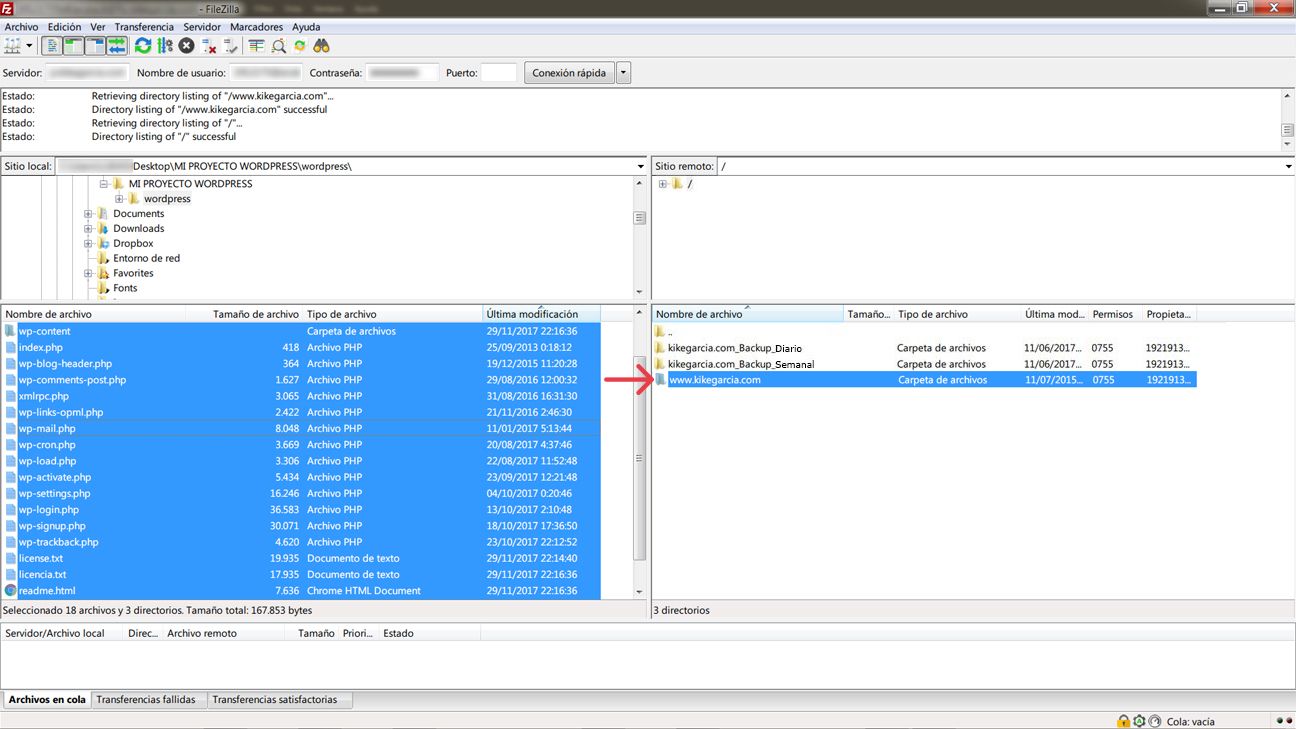Open the Marcadores menu
Viewport: 1296px width, 729px height.
point(256,27)
